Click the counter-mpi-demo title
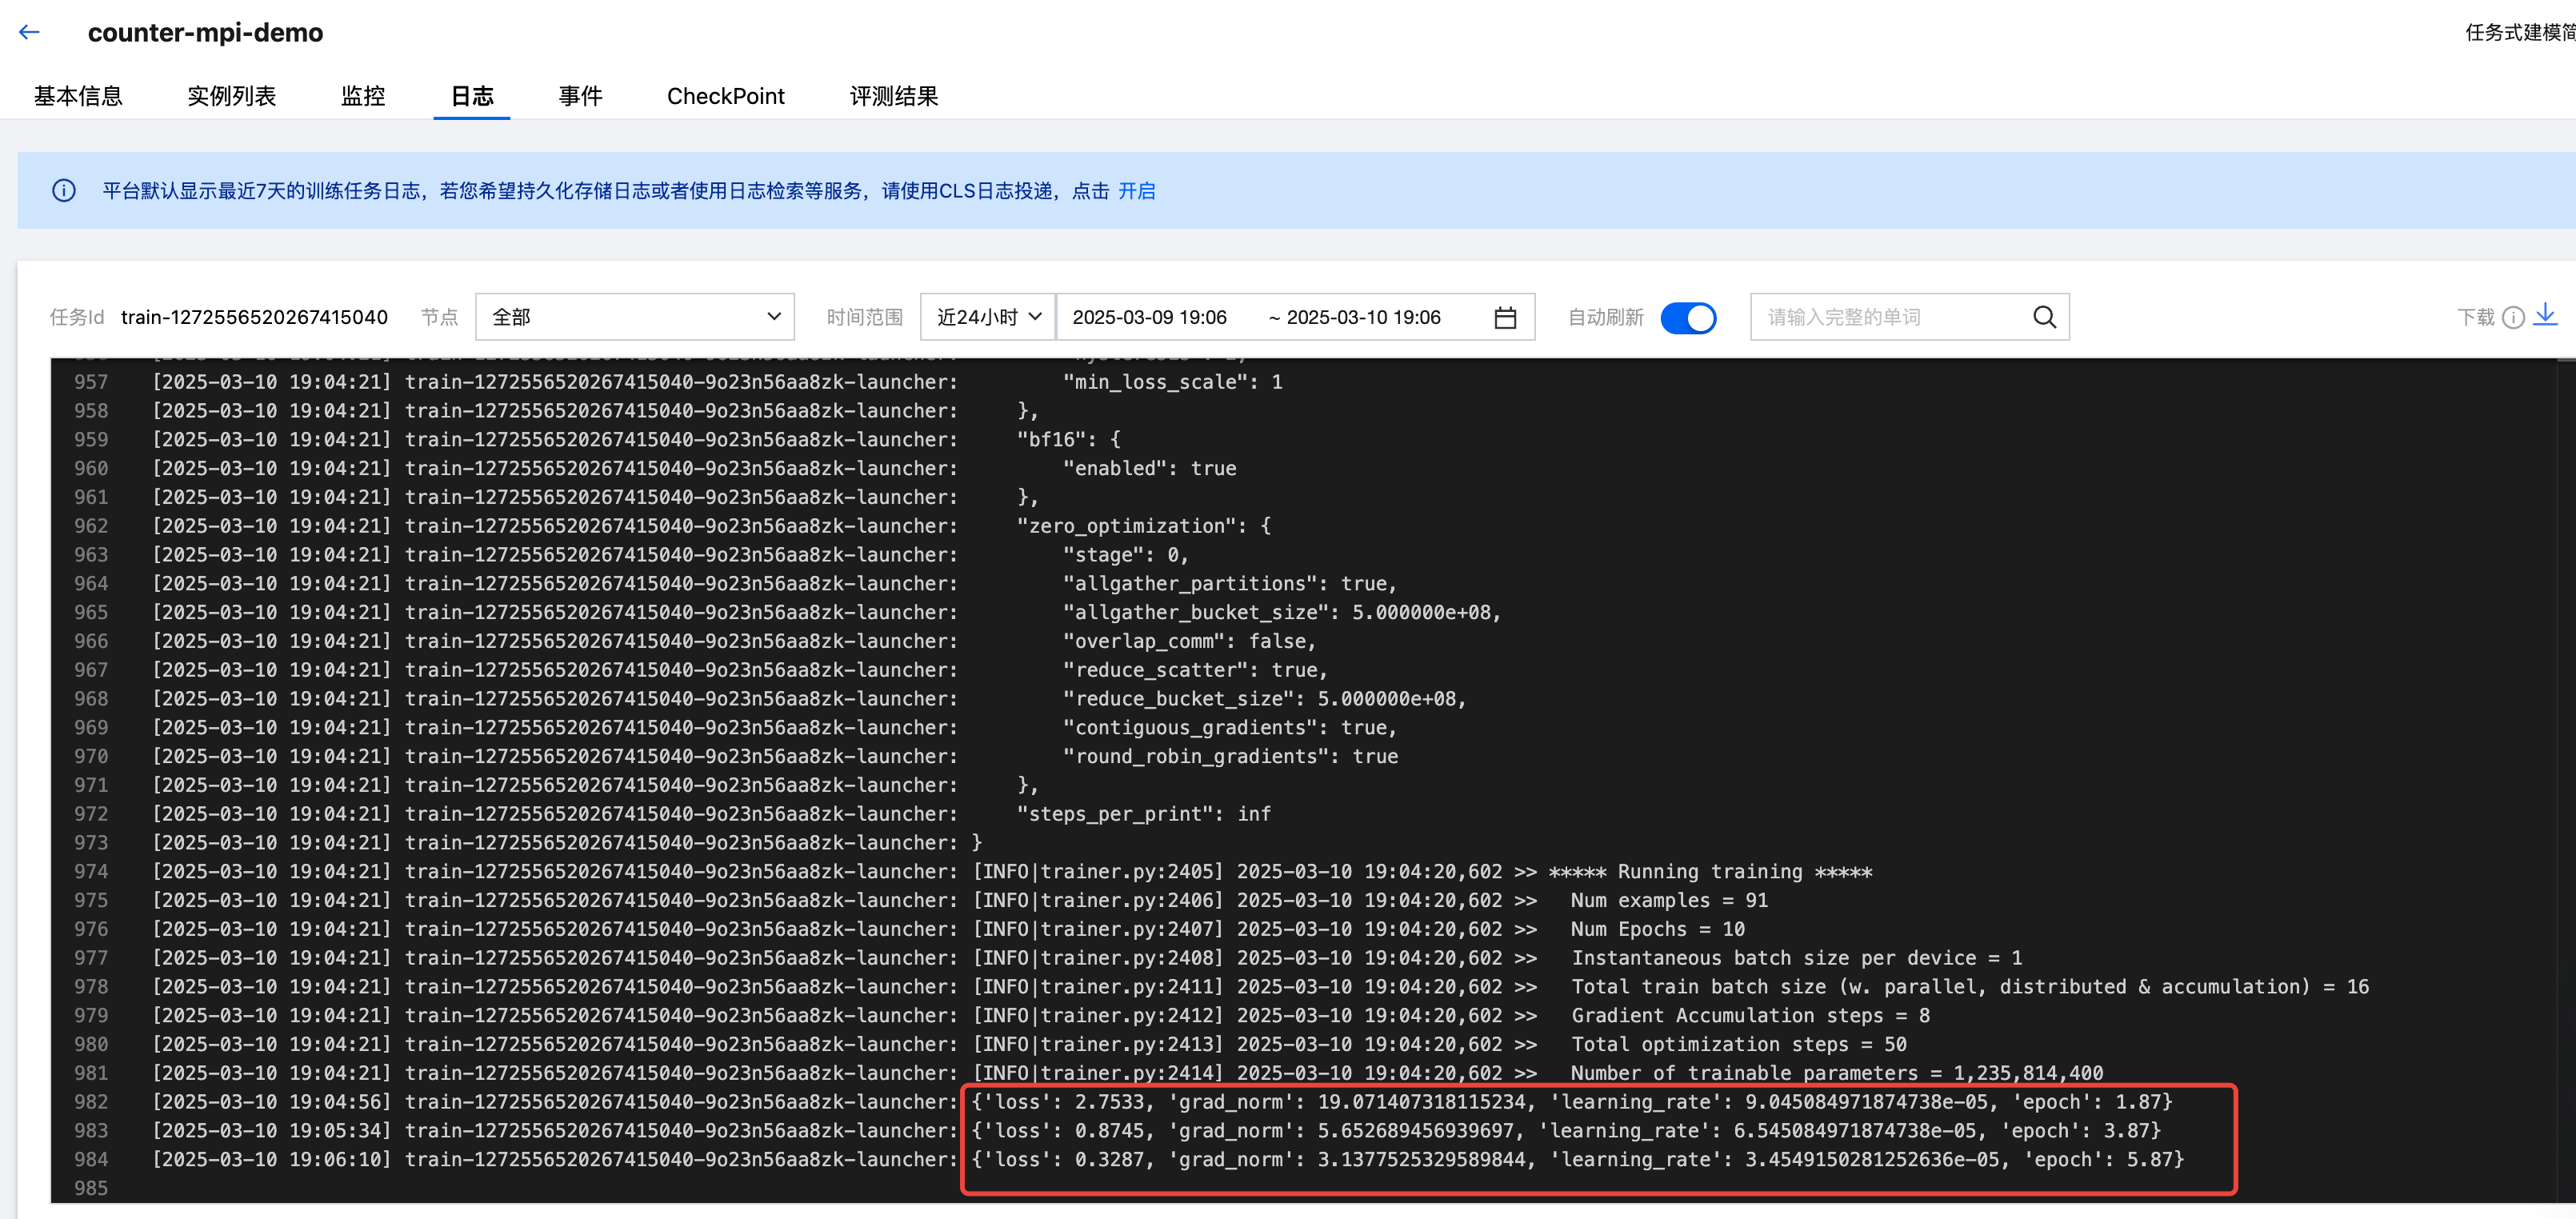Viewport: 2576px width, 1219px height. pos(205,32)
